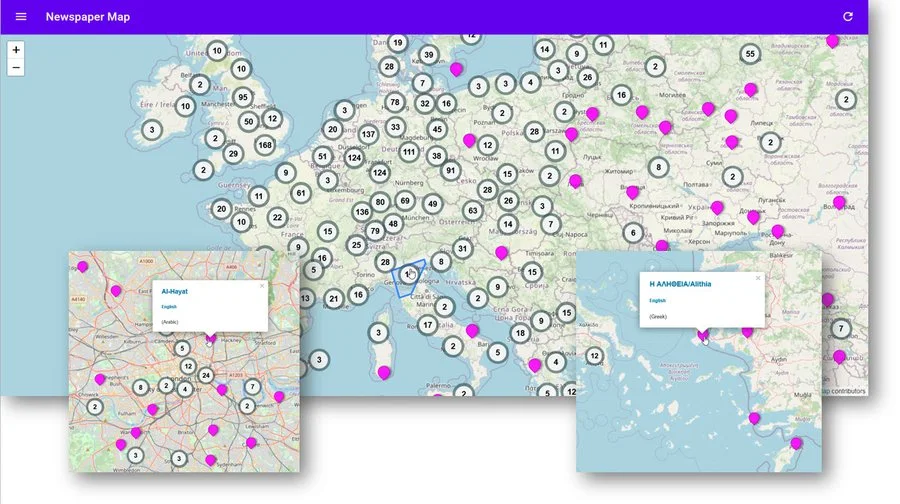Open the 111 cluster in Germany
Viewport: 900px width, 504px height.
click(x=409, y=152)
